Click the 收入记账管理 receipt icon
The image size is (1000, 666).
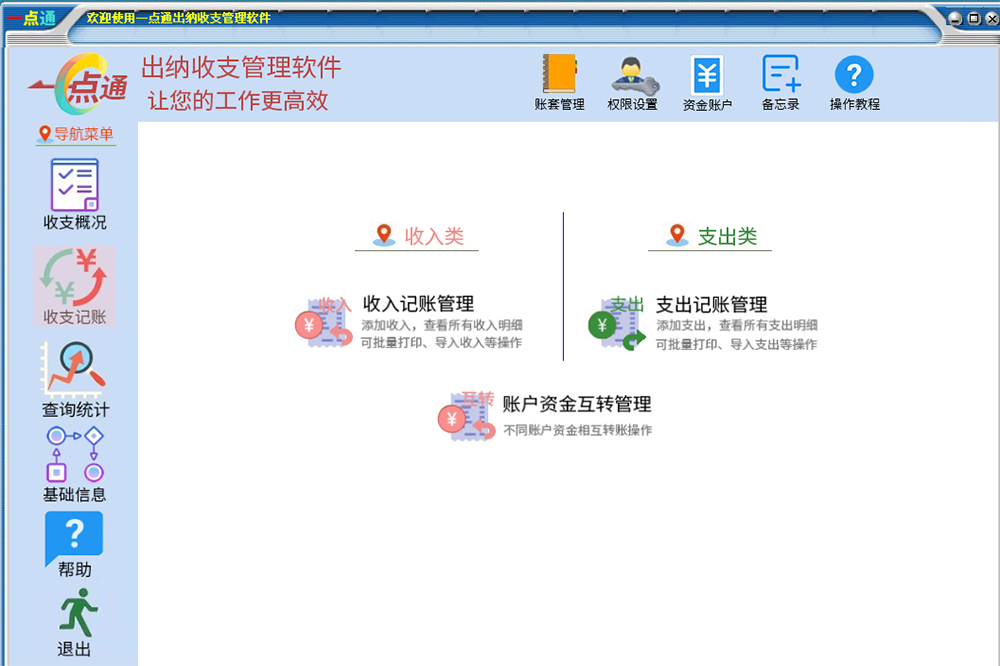coord(324,323)
